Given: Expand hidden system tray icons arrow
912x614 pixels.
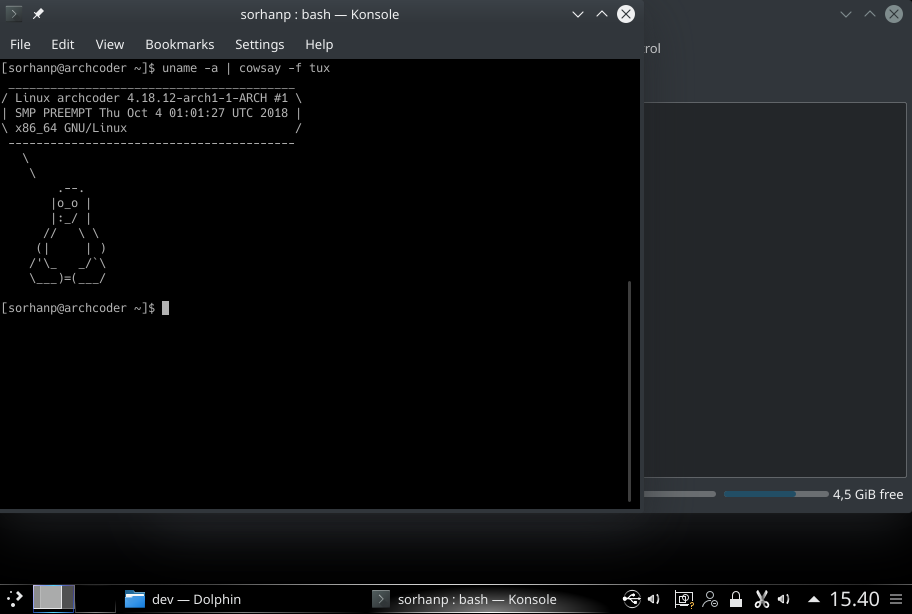Looking at the screenshot, I should [814, 600].
